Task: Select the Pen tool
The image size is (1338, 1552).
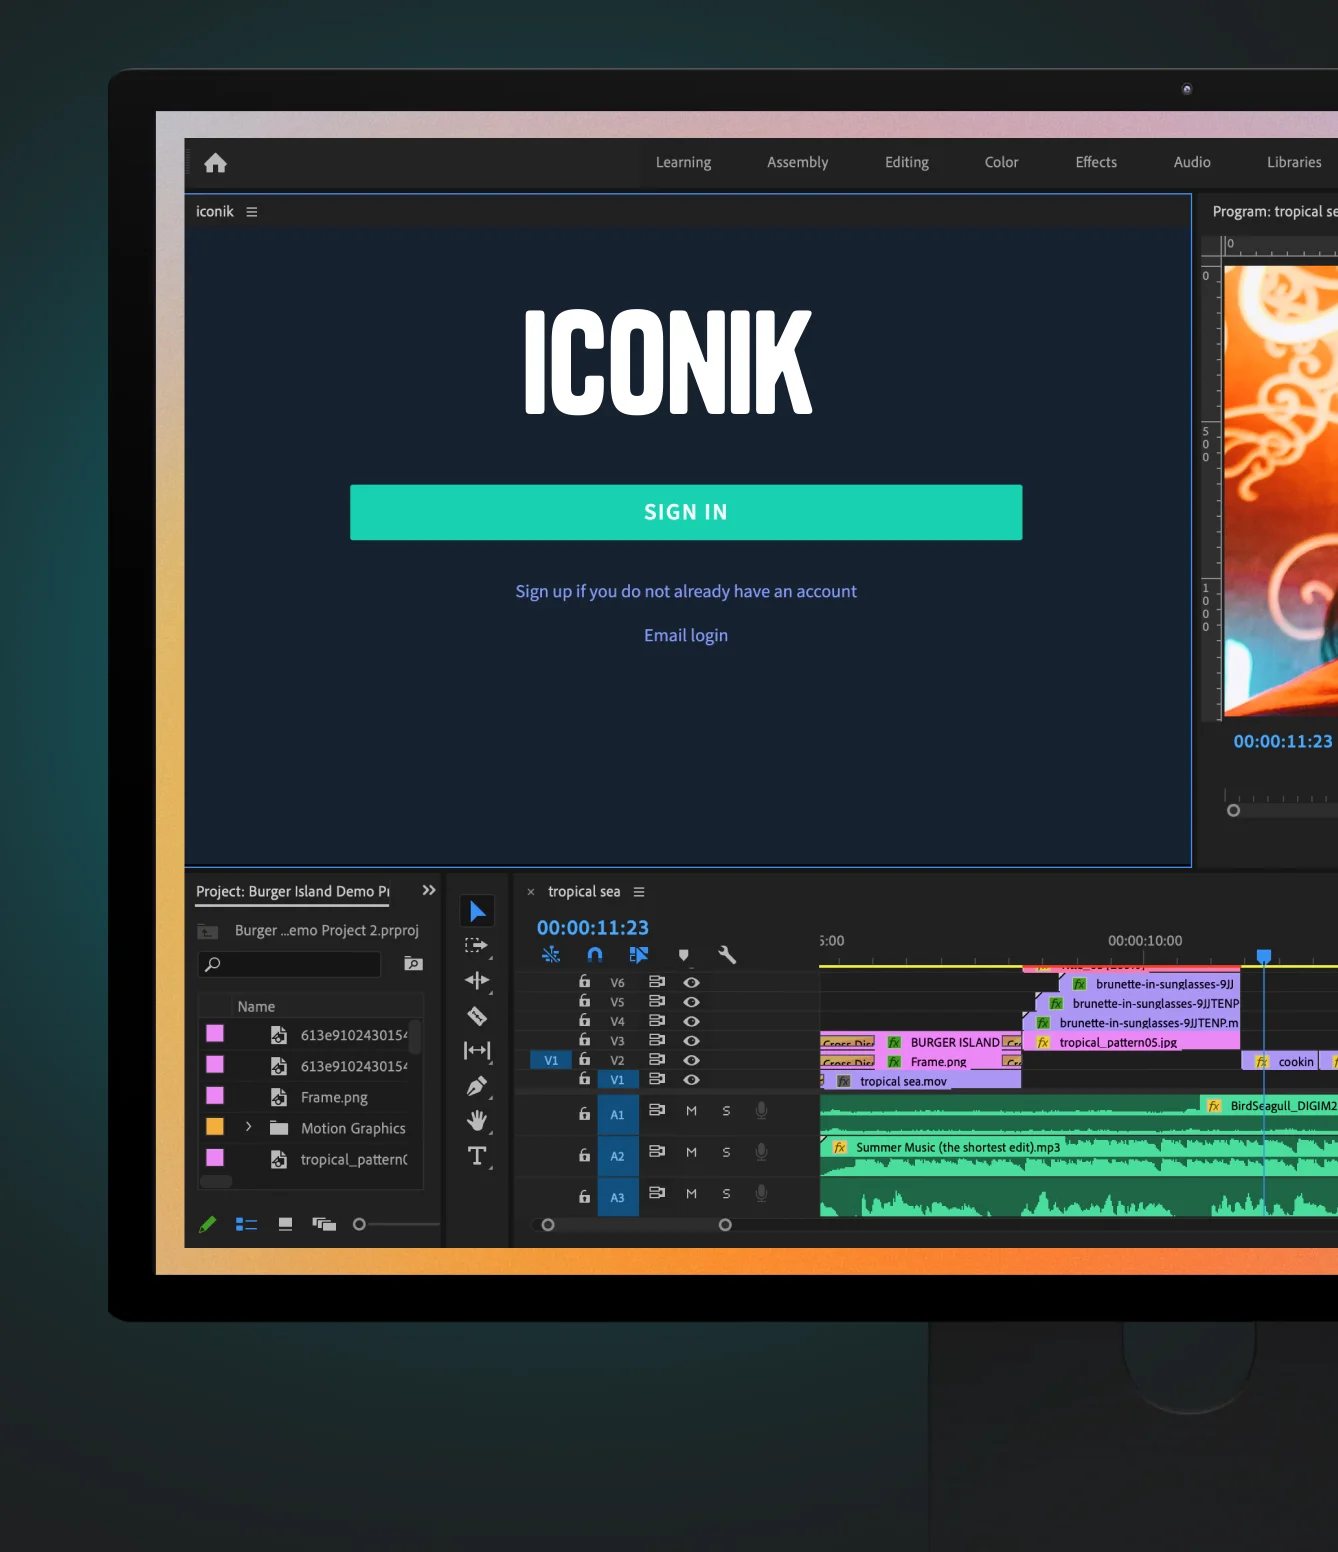Action: pyautogui.click(x=477, y=1086)
